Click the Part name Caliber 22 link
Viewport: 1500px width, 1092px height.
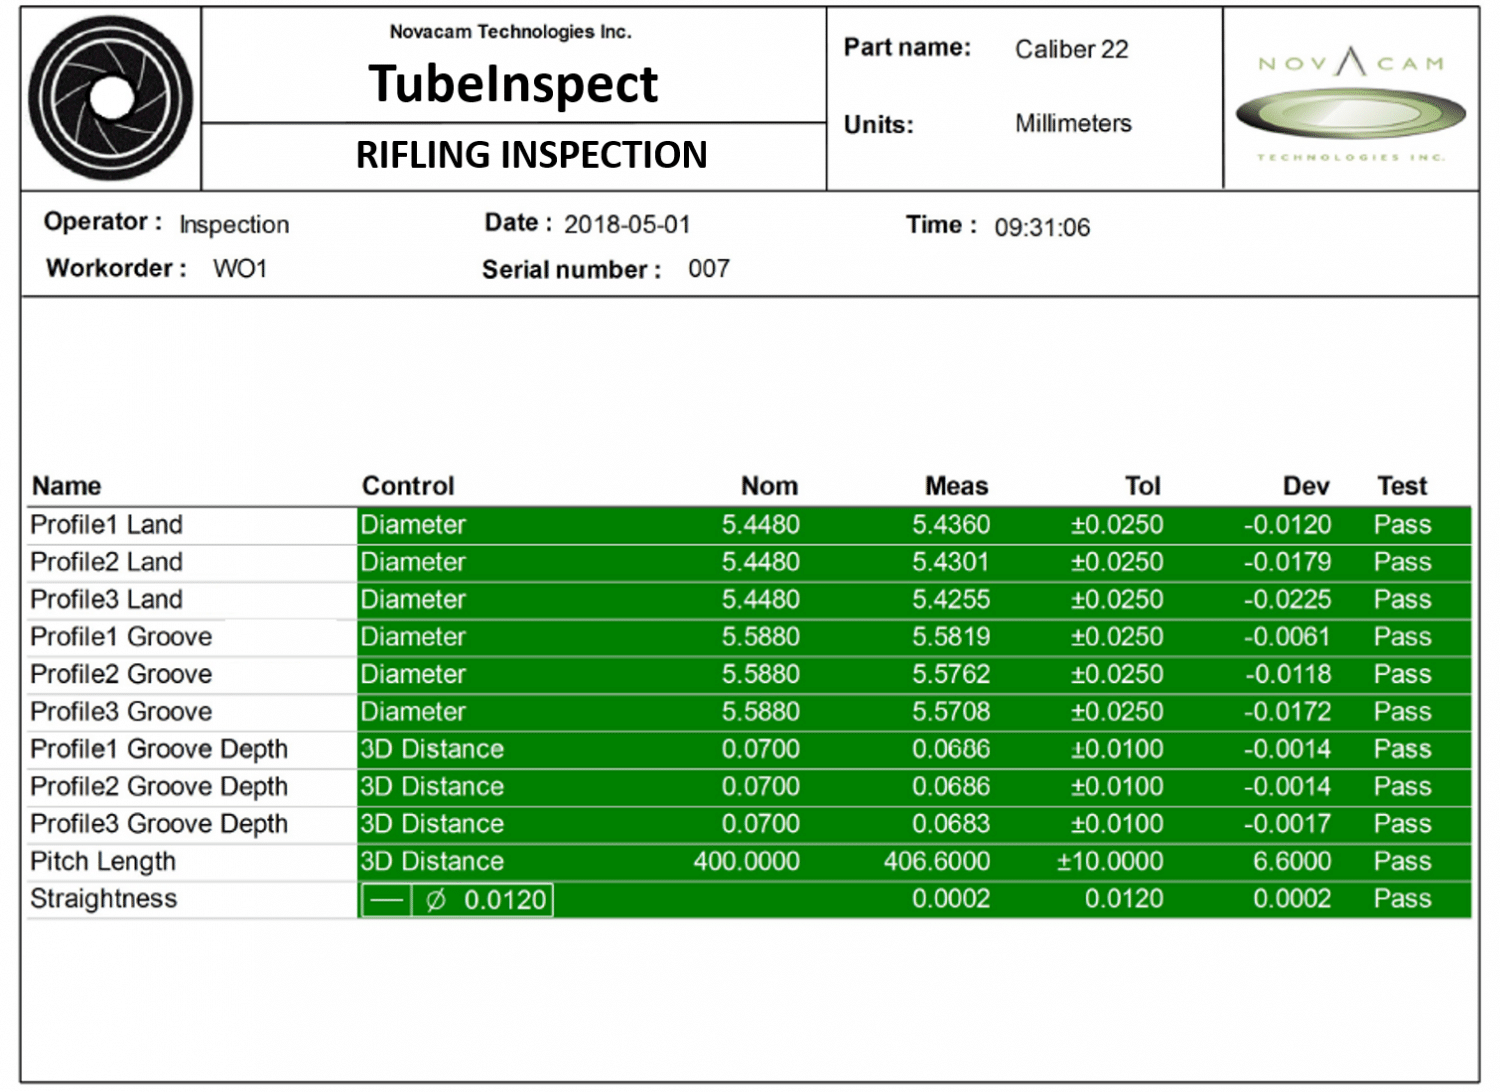coord(1072,49)
